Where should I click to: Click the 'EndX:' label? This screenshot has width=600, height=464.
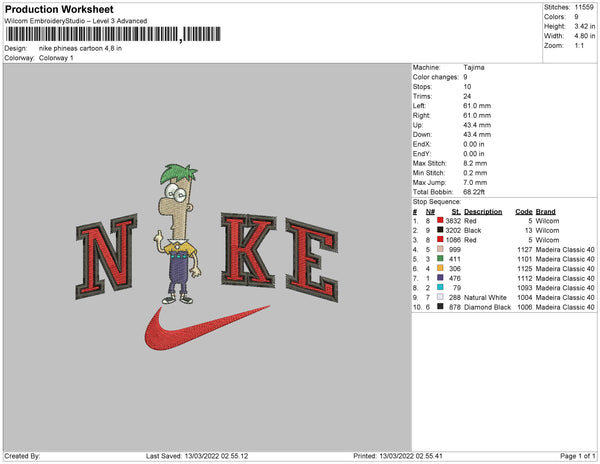(422, 144)
